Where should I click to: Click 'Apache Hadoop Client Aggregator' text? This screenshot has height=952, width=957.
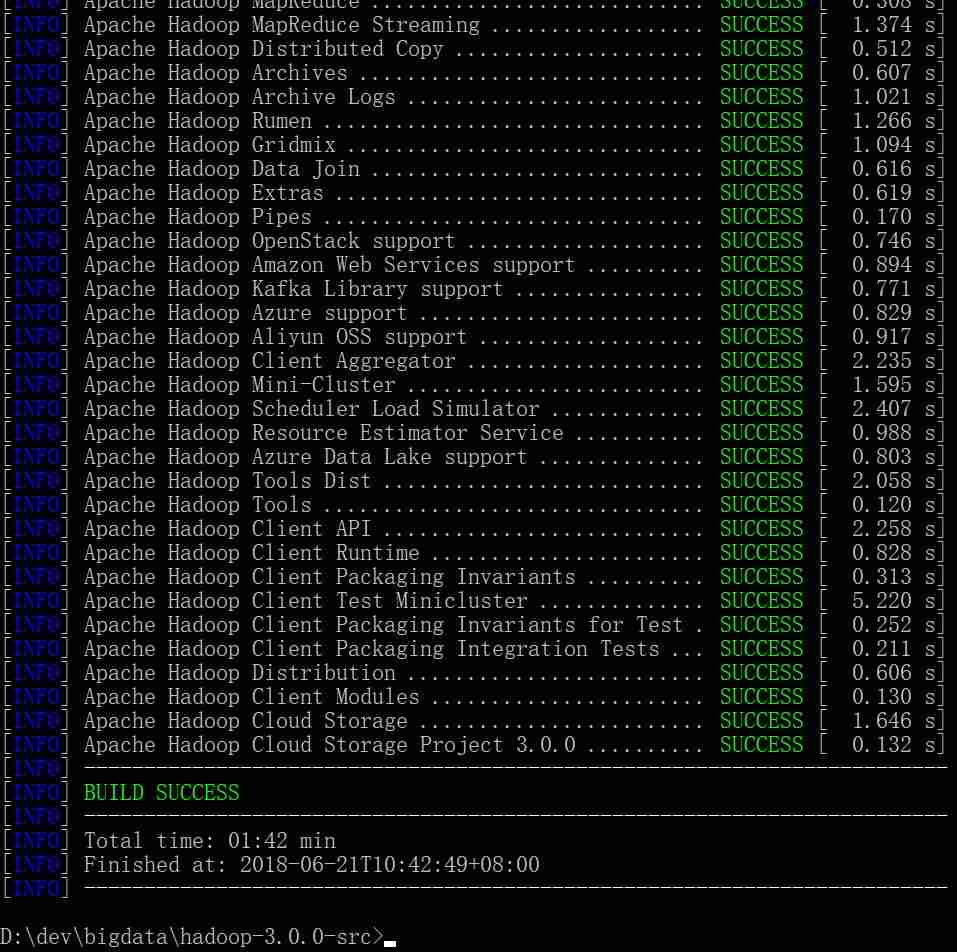(270, 361)
